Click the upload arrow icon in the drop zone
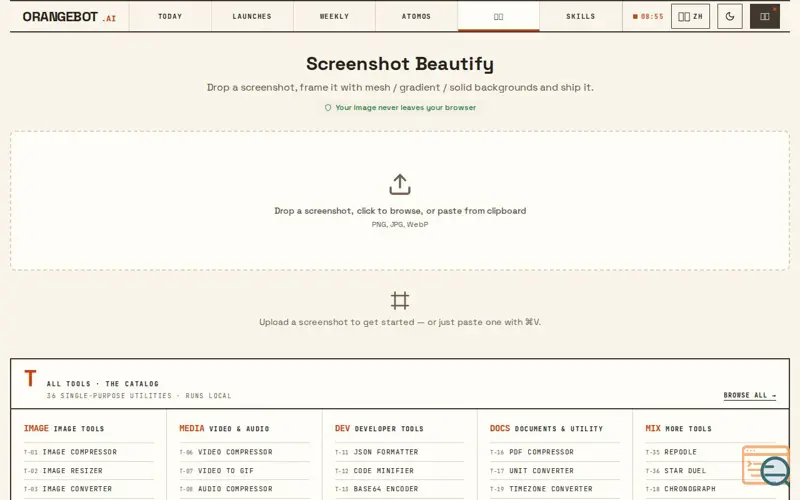The height and width of the screenshot is (500, 800). click(x=399, y=184)
